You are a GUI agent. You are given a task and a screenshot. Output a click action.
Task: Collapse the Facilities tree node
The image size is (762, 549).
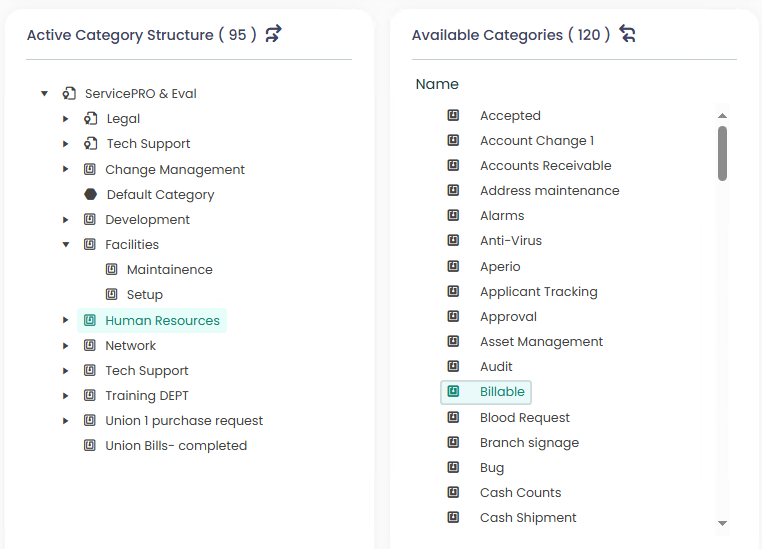(66, 245)
